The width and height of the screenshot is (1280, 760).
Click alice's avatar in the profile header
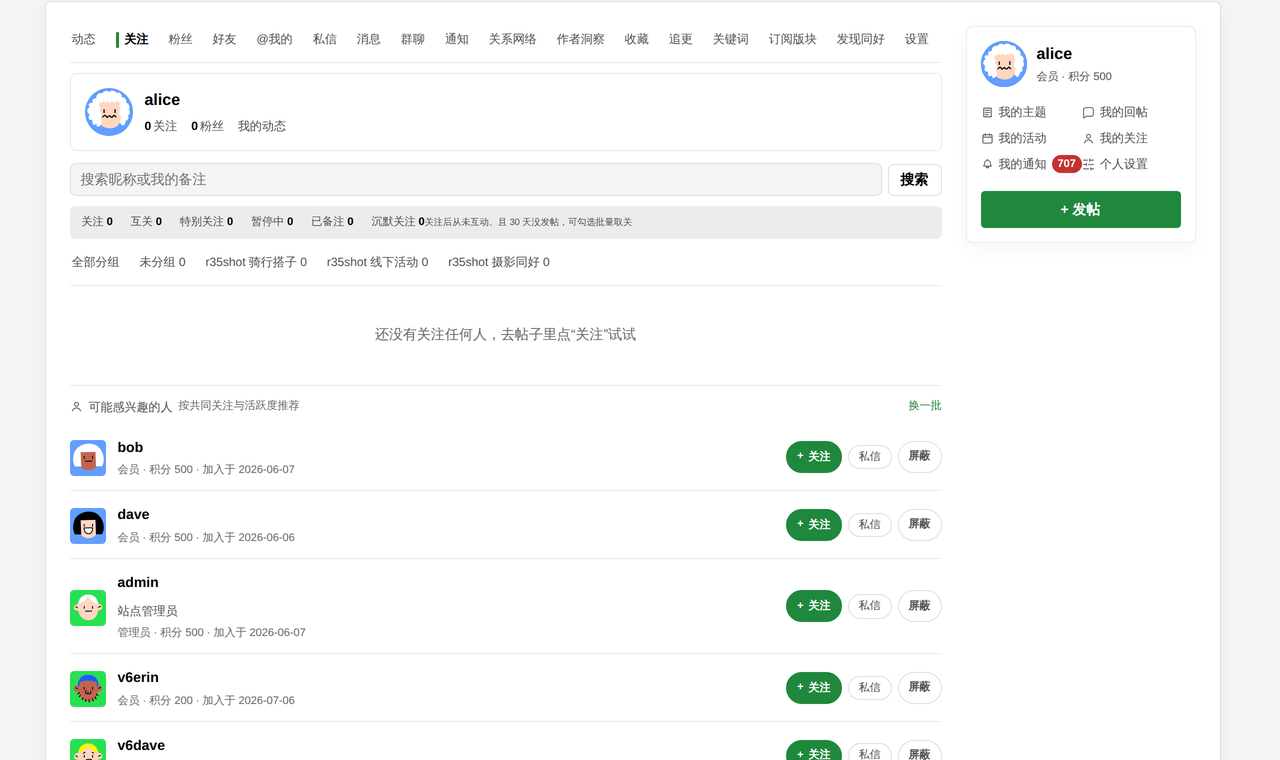pyautogui.click(x=109, y=112)
